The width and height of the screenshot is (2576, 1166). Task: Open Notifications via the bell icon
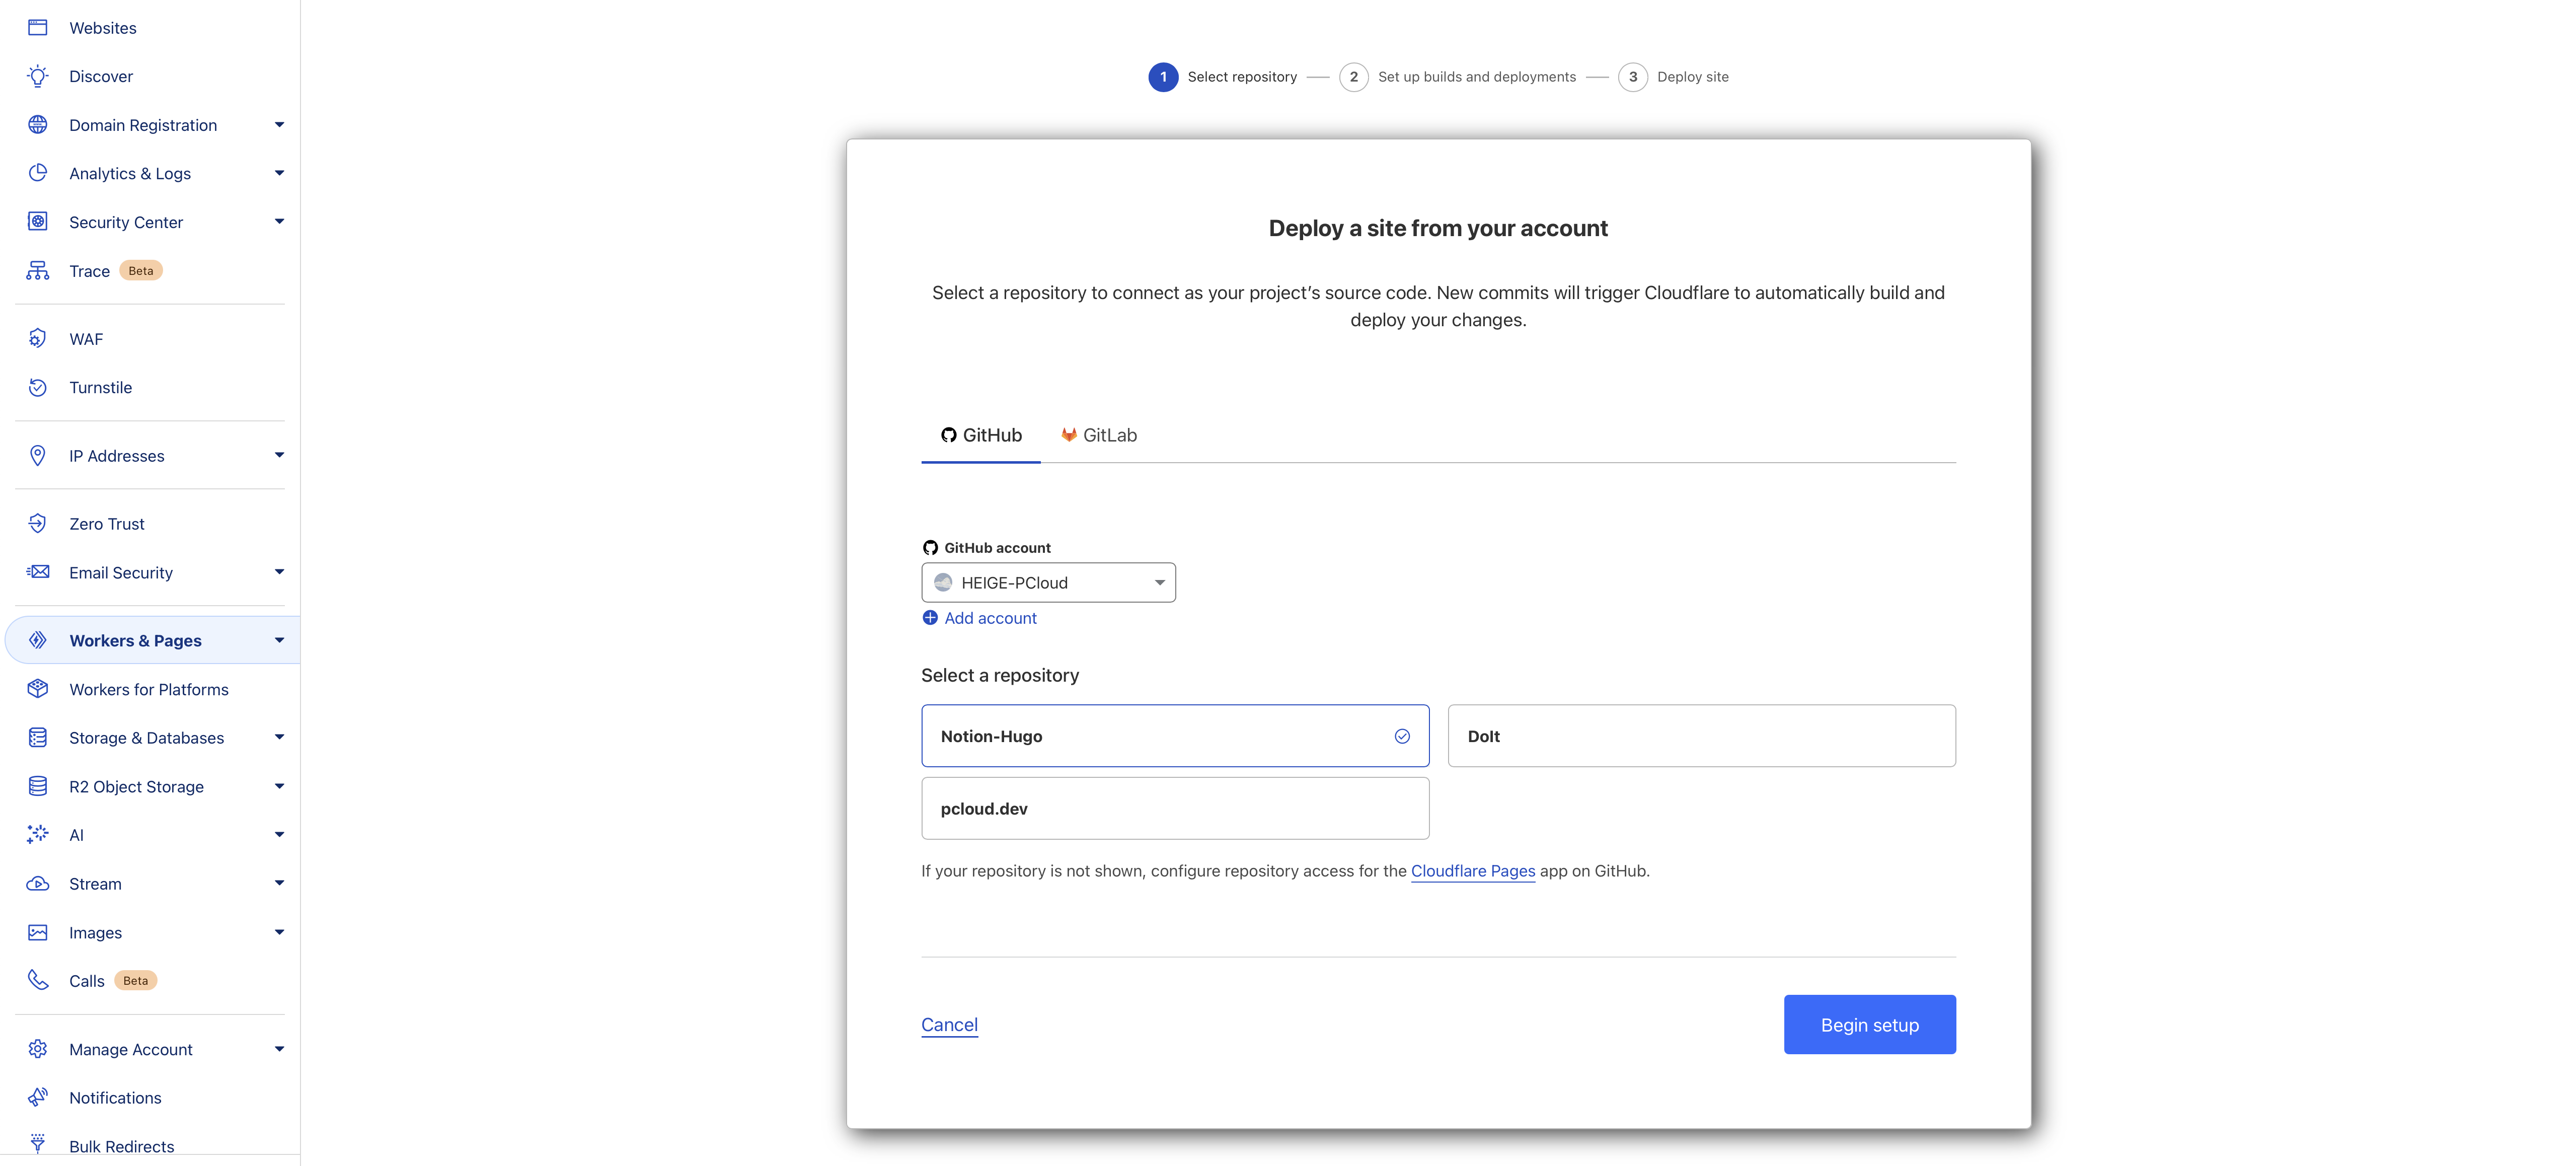[37, 1097]
